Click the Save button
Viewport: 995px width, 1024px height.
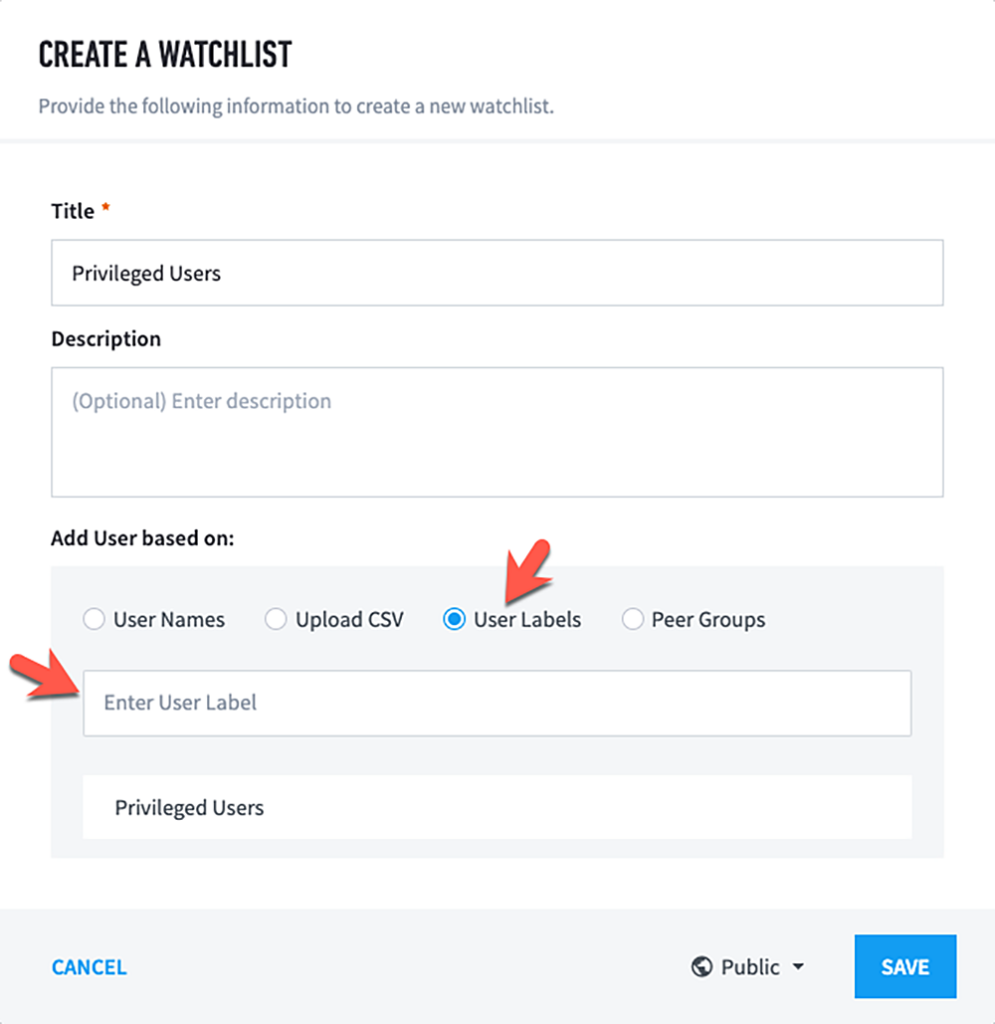[x=905, y=966]
